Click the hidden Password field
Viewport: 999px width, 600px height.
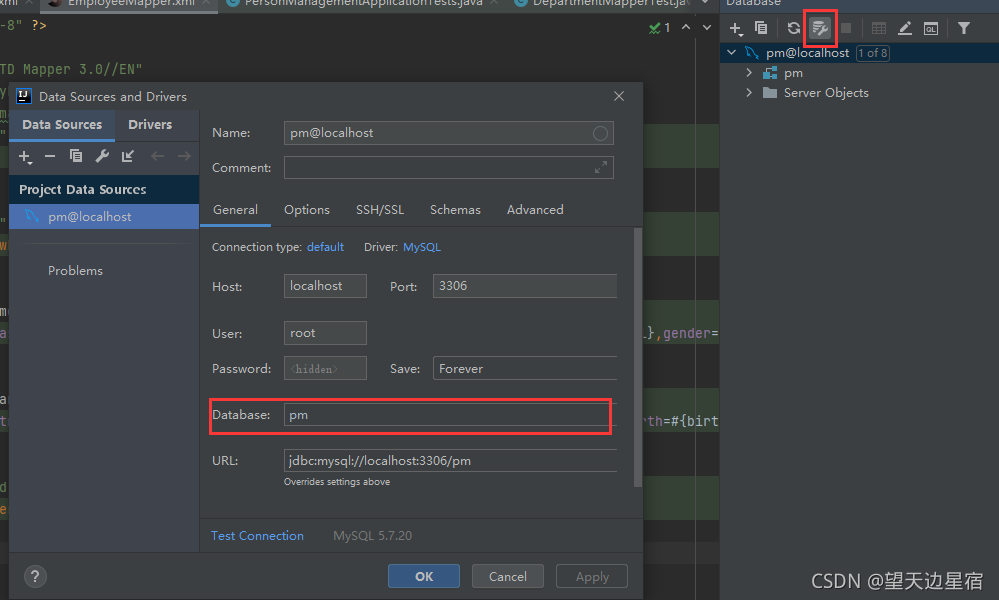point(325,368)
